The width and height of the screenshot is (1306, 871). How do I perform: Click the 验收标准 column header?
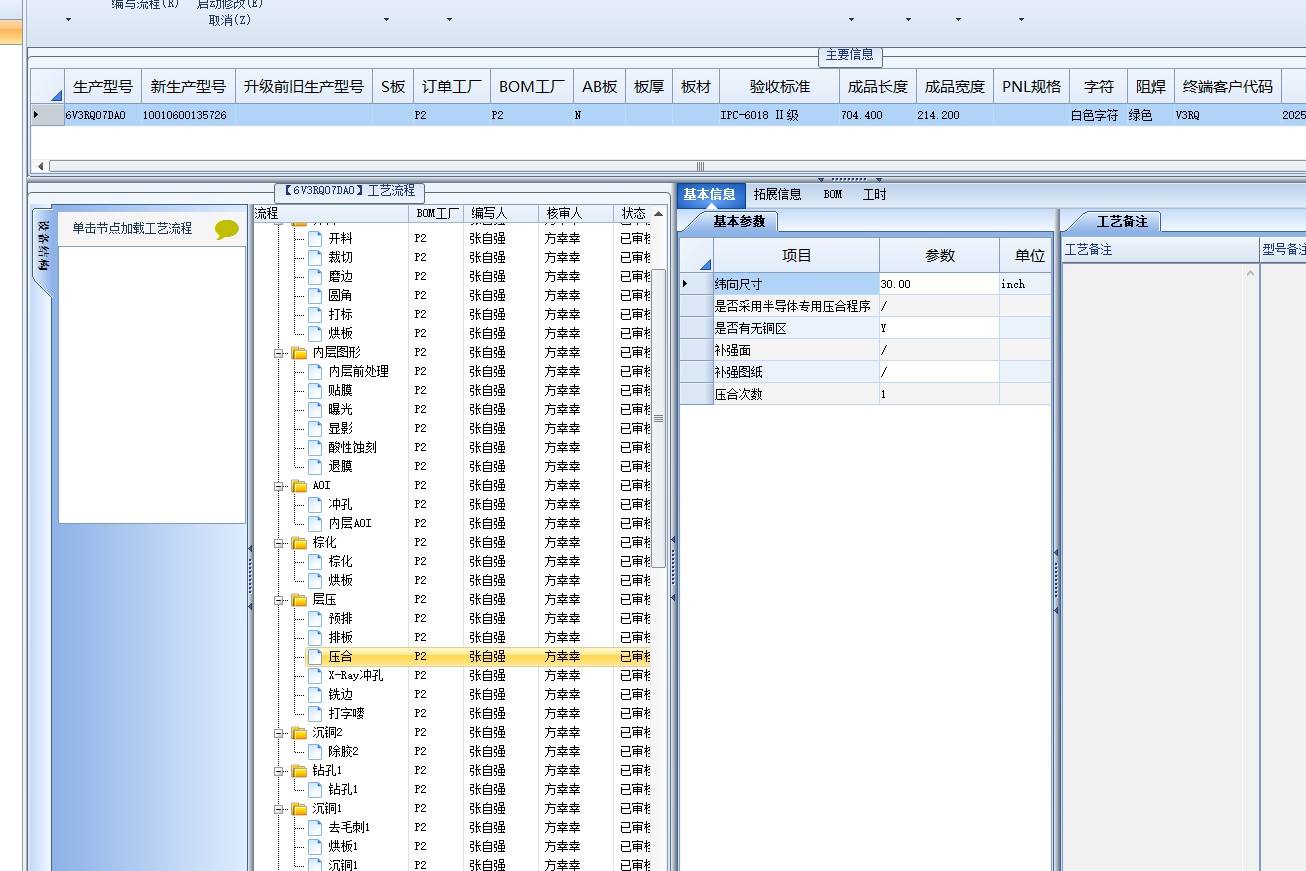(780, 87)
